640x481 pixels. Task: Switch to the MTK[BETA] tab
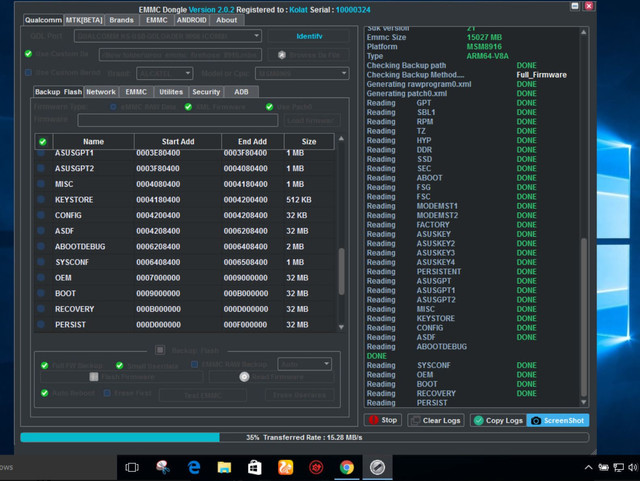[x=84, y=20]
